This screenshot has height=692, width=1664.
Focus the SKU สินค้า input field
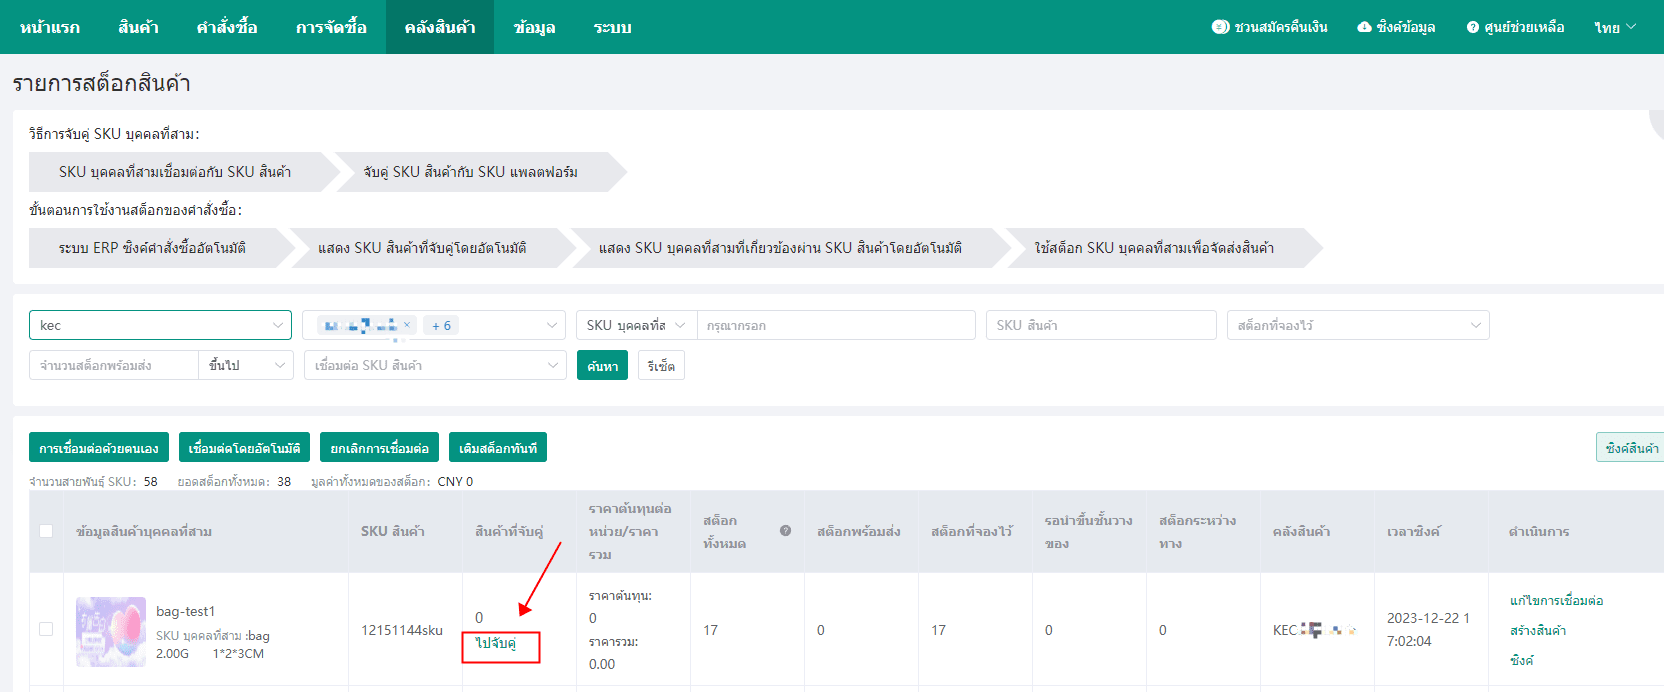1100,325
